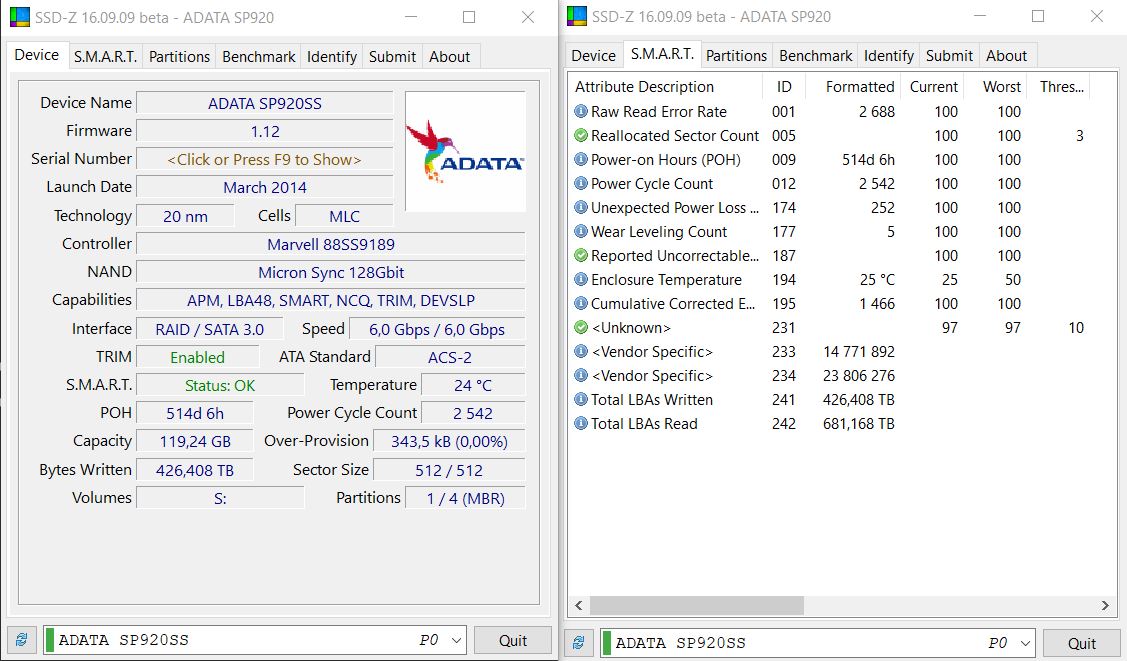Sort by Attribute Description column header
Screen dimensions: 1127x661
[x=666, y=87]
